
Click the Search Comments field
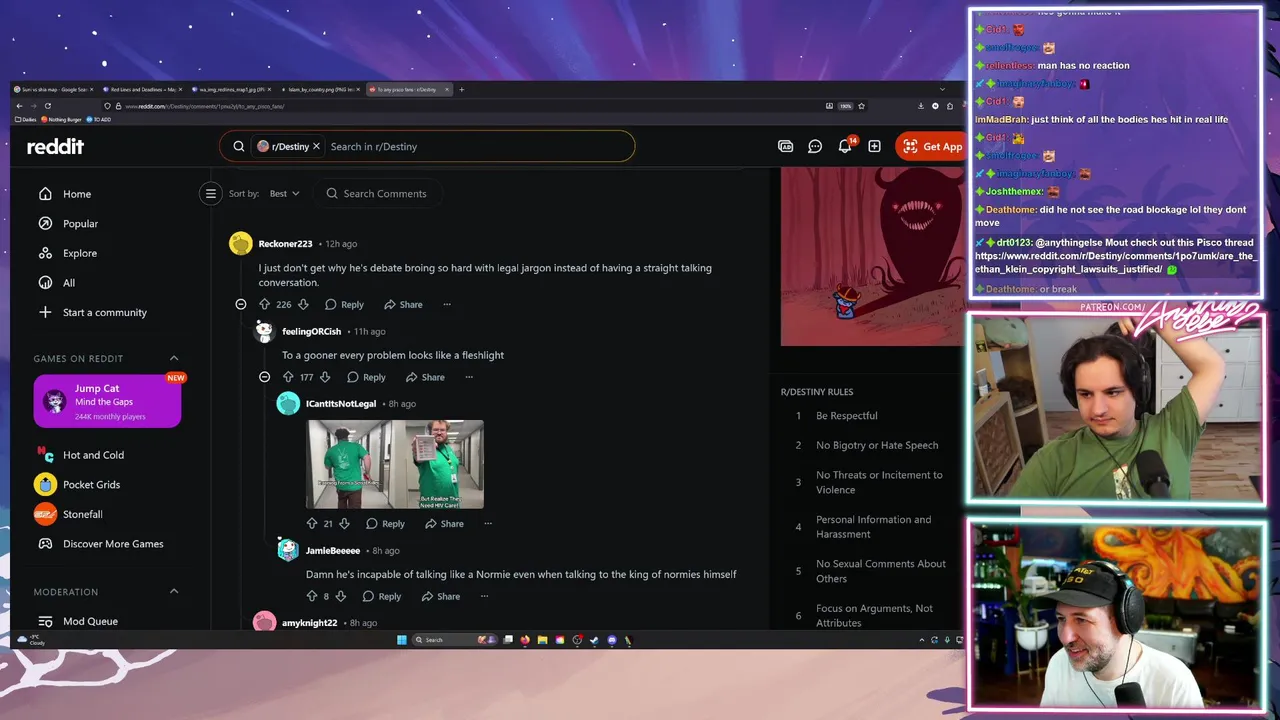(x=376, y=194)
